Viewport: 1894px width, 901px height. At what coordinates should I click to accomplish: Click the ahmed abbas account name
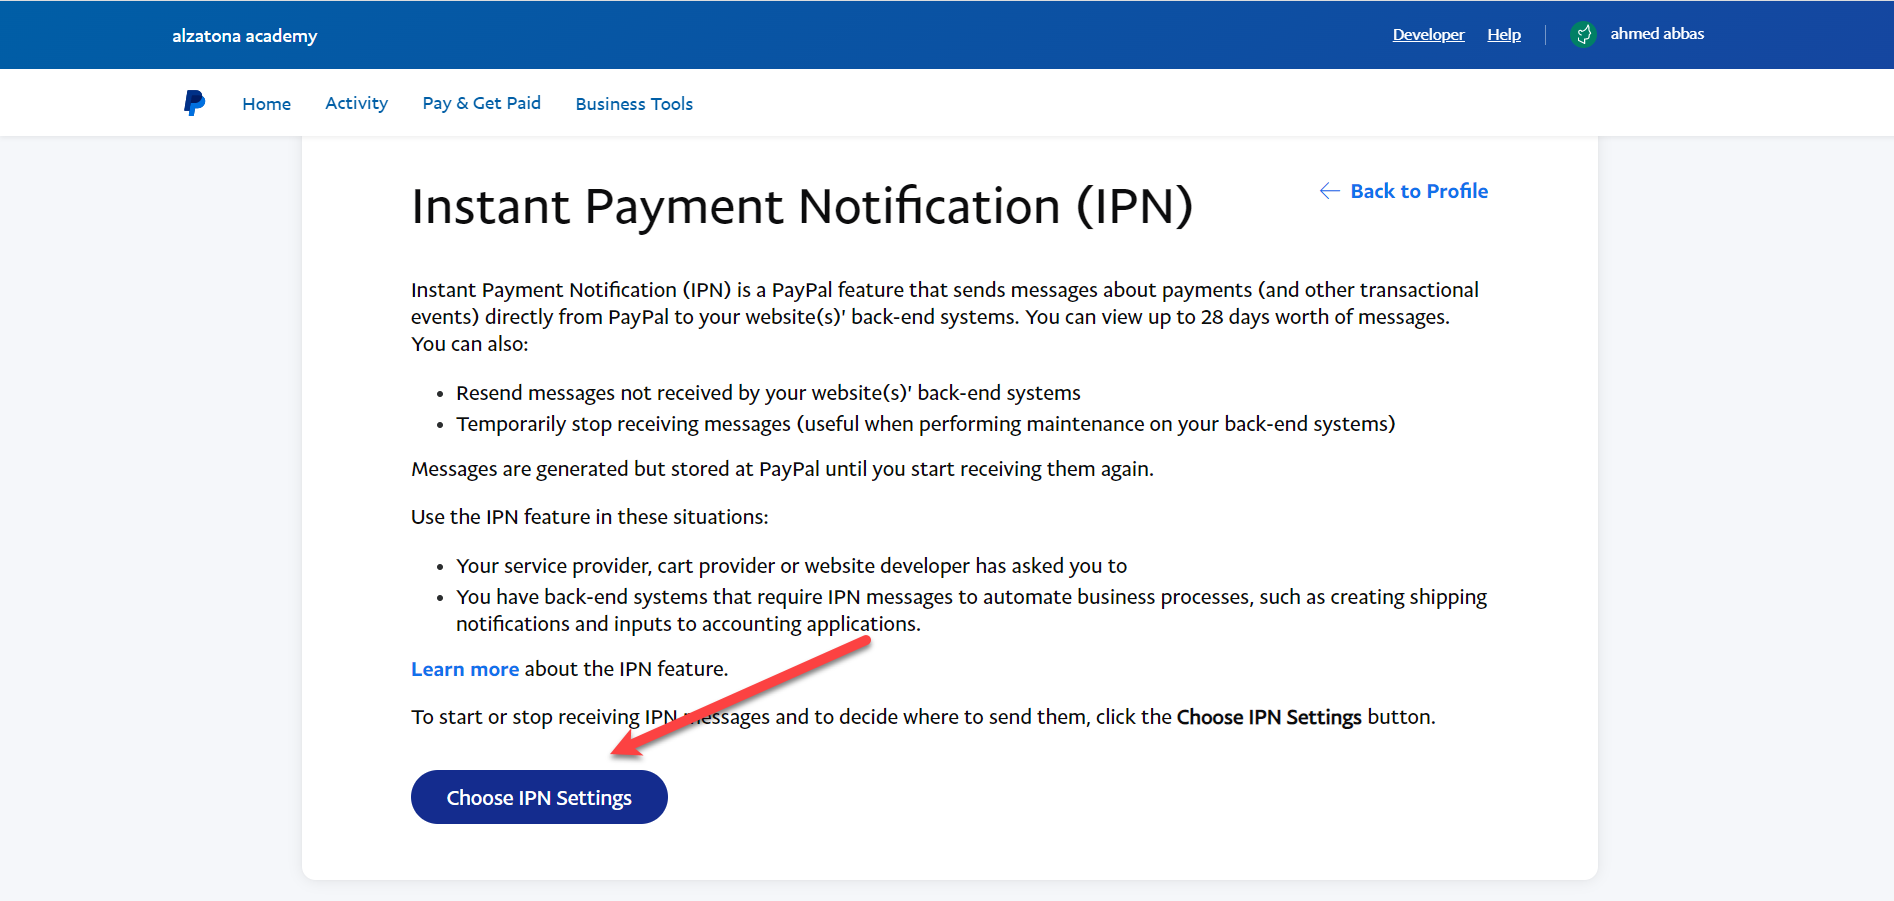(1657, 34)
